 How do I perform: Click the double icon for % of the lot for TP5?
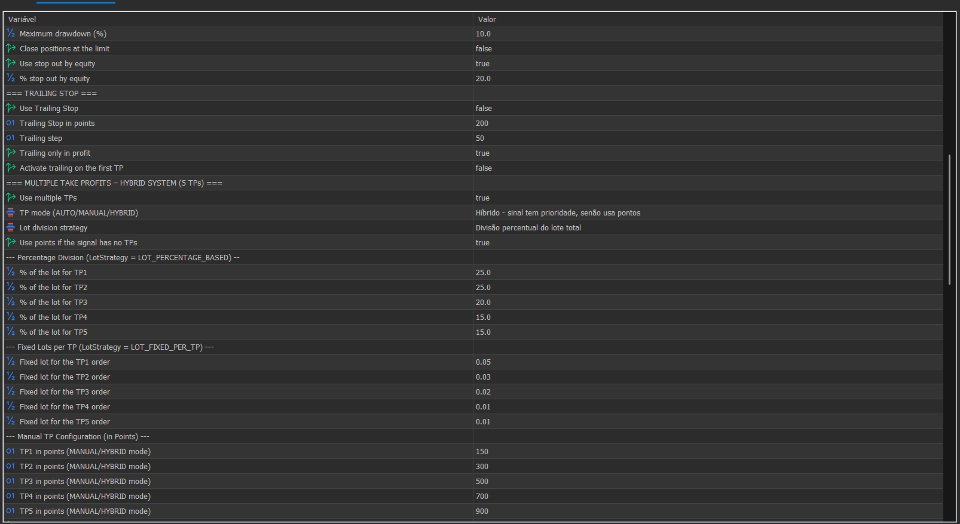click(10, 332)
